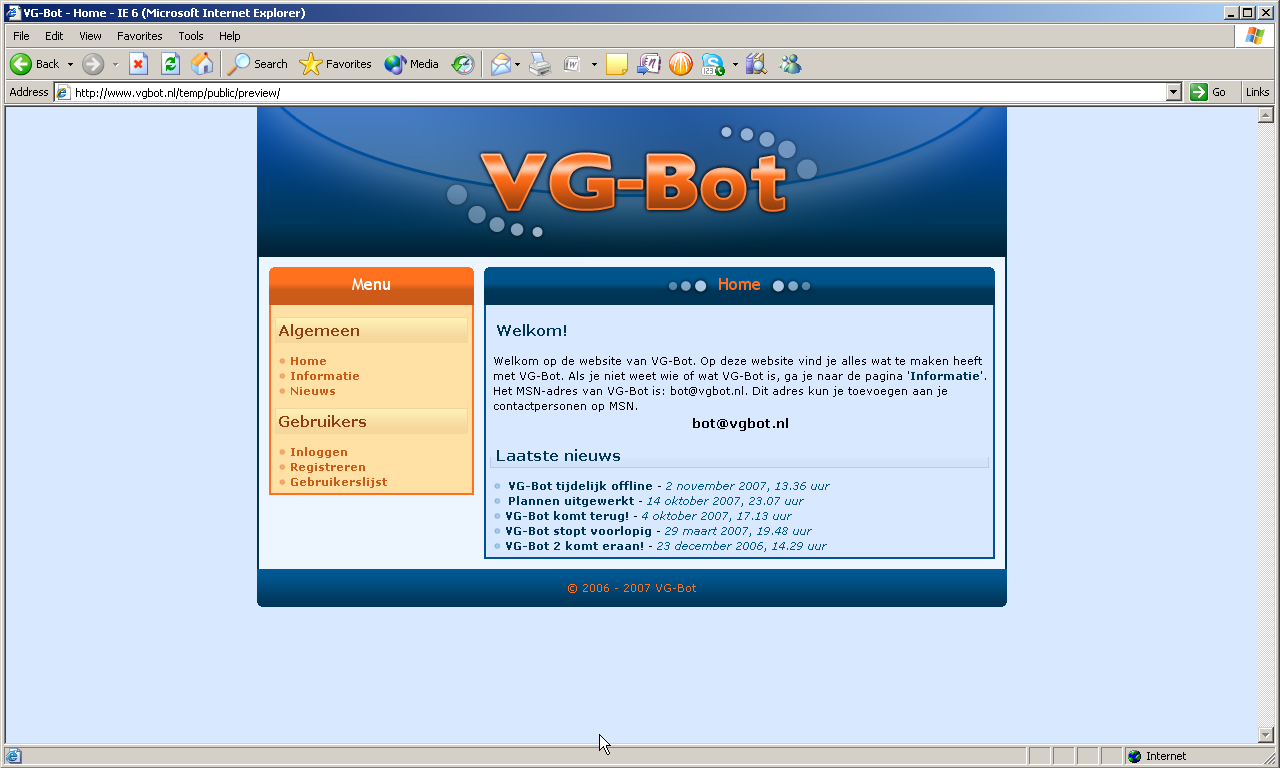
Task: Expand the address bar dropdown
Action: [x=1174, y=92]
